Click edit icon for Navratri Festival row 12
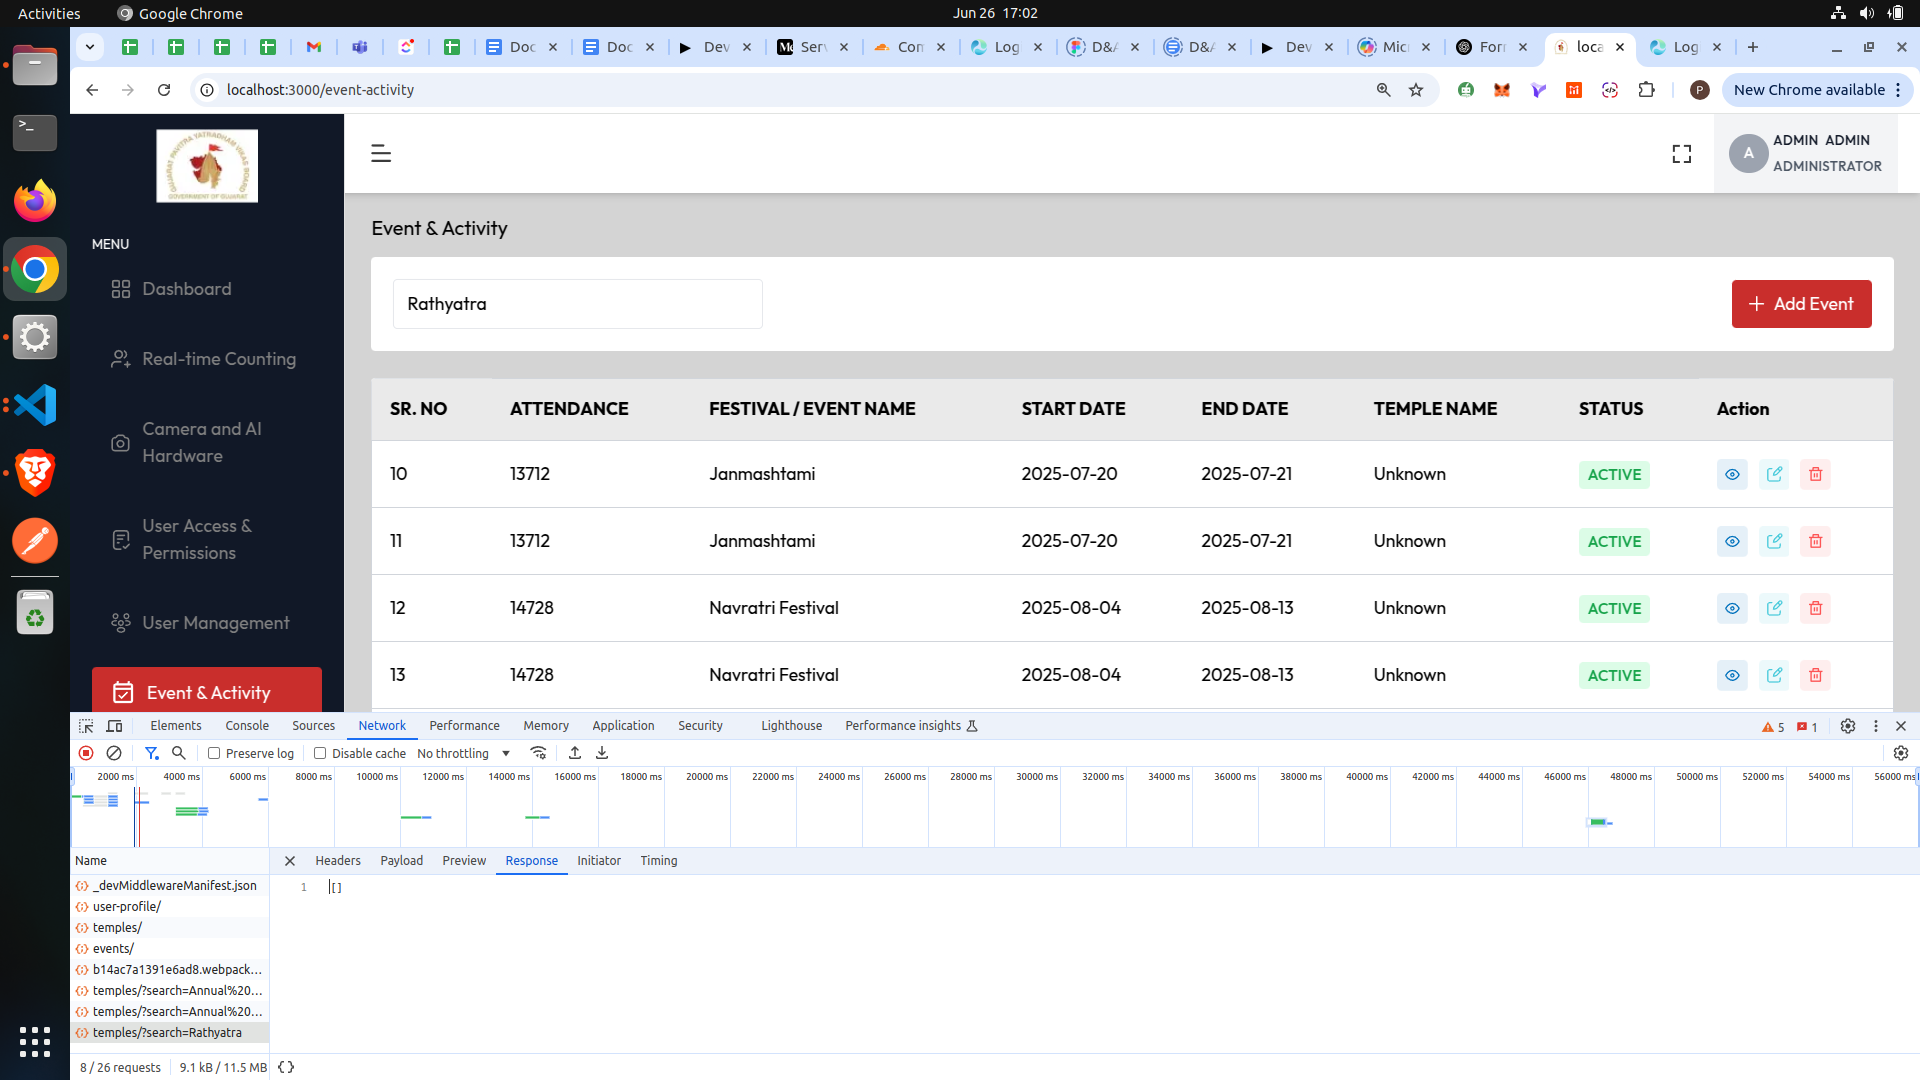The height and width of the screenshot is (1080, 1920). (x=1774, y=608)
